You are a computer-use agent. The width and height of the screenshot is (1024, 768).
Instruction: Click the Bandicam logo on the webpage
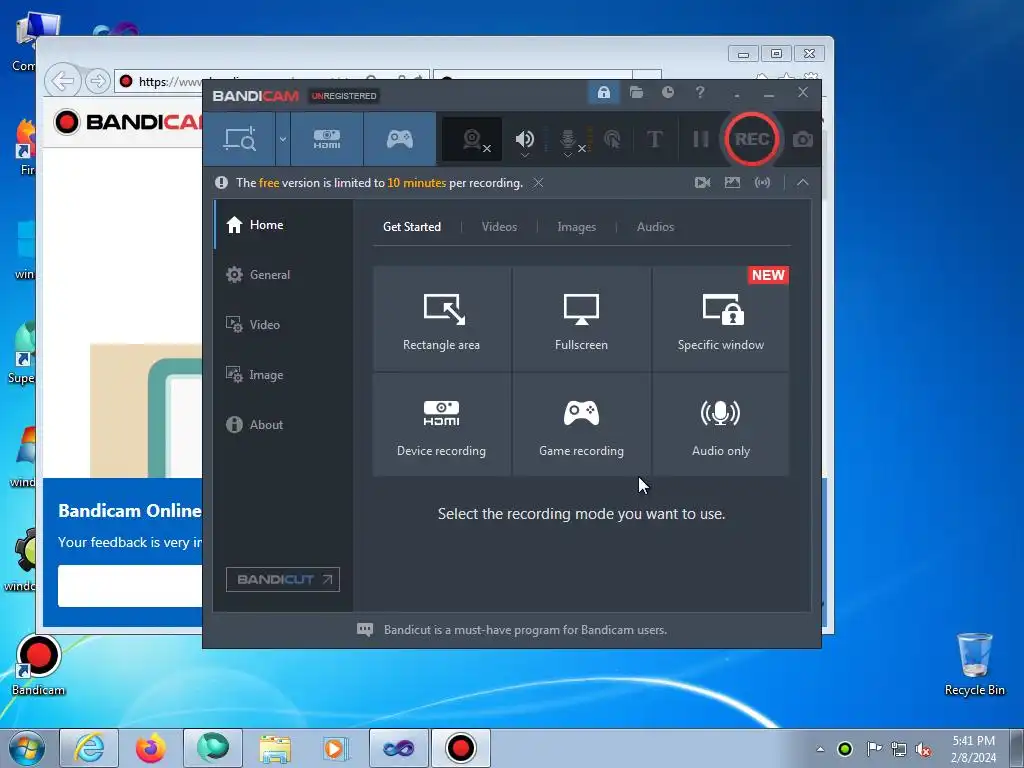128,122
